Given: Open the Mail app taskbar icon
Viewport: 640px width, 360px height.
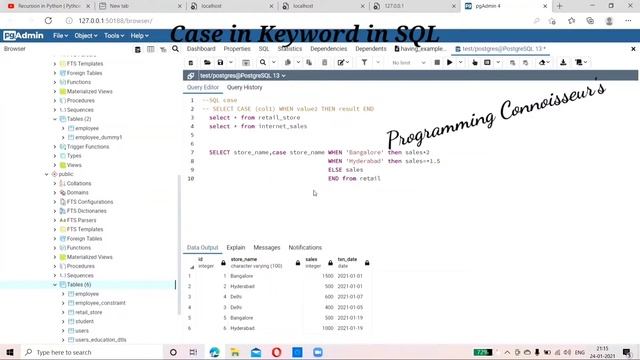Looking at the screenshot, I should [256, 352].
